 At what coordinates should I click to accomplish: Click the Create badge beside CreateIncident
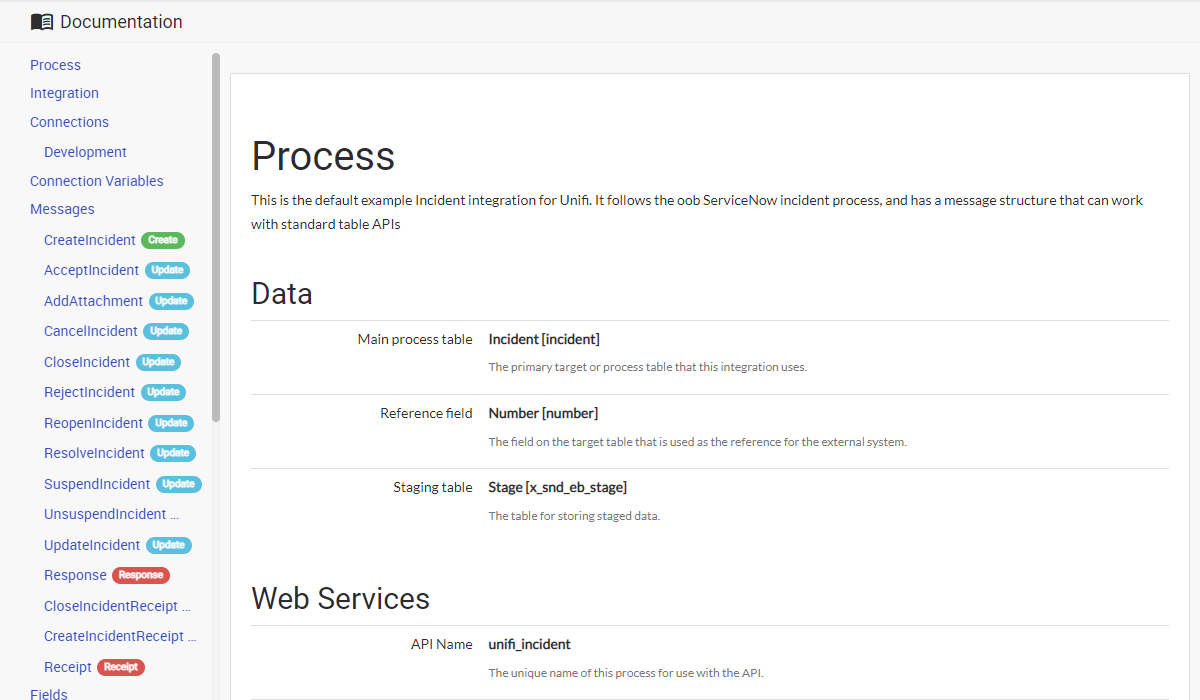click(x=163, y=240)
